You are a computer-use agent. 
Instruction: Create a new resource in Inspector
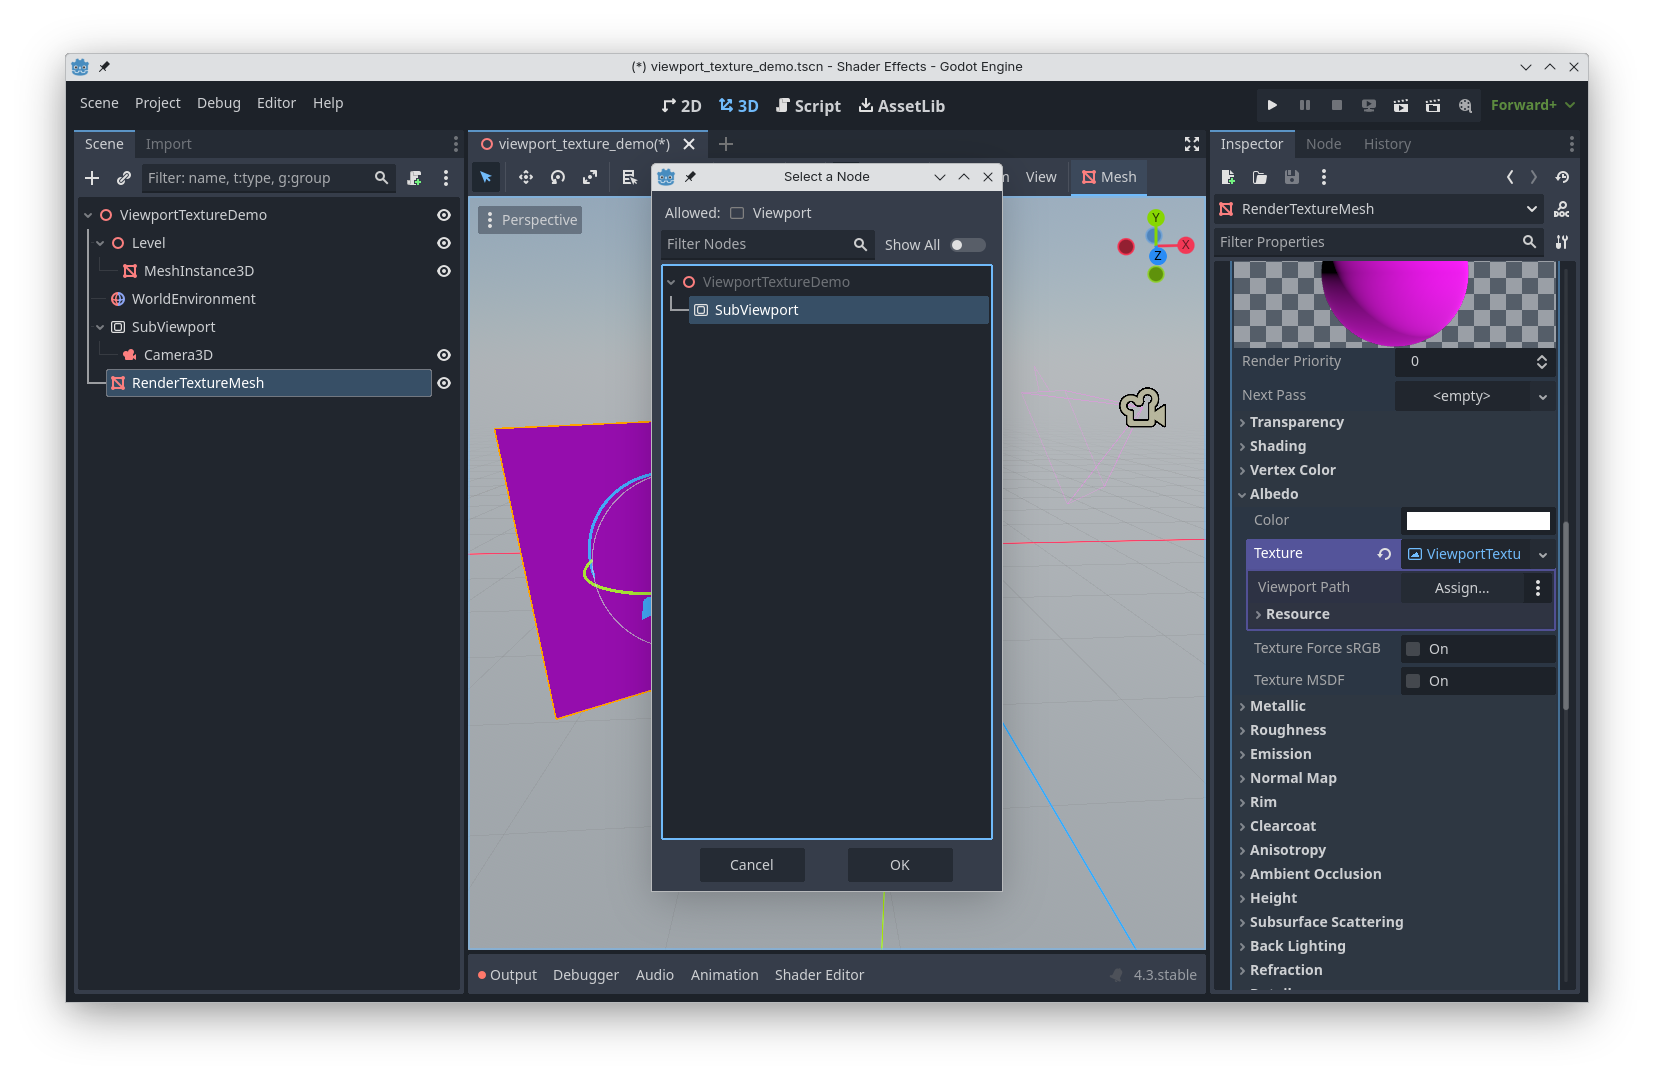[x=1228, y=177]
